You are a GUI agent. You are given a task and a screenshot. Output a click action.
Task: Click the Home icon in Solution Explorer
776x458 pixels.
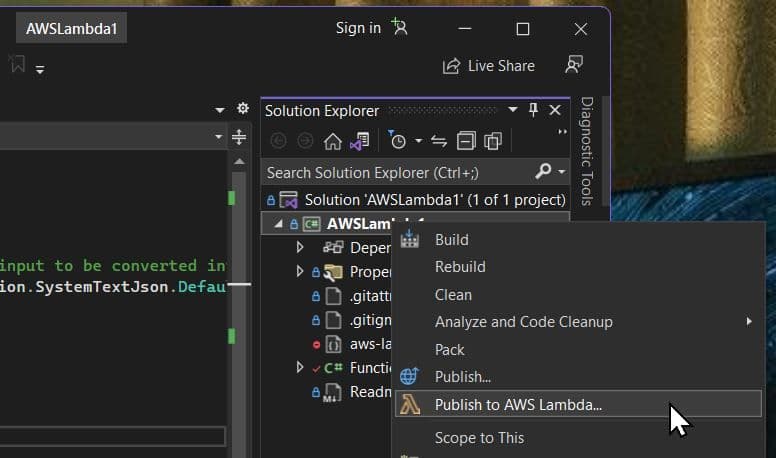[x=333, y=141]
